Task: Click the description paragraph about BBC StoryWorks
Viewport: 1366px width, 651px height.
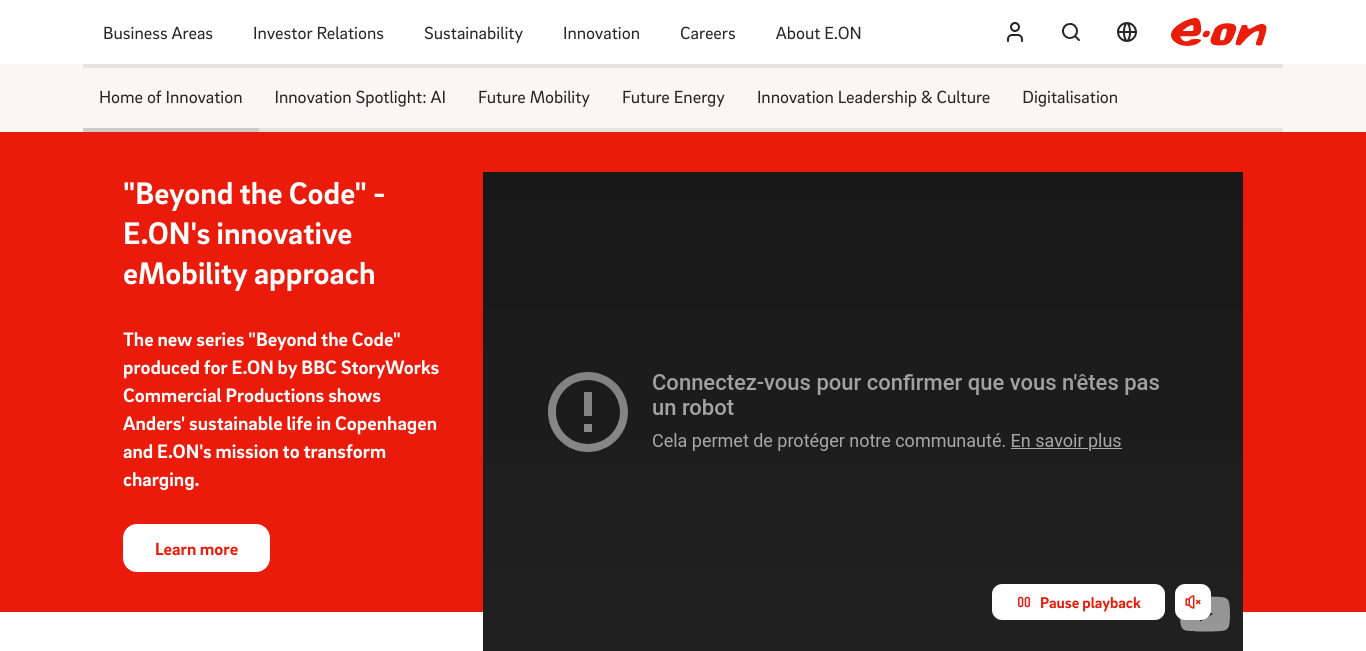Action: 281,410
